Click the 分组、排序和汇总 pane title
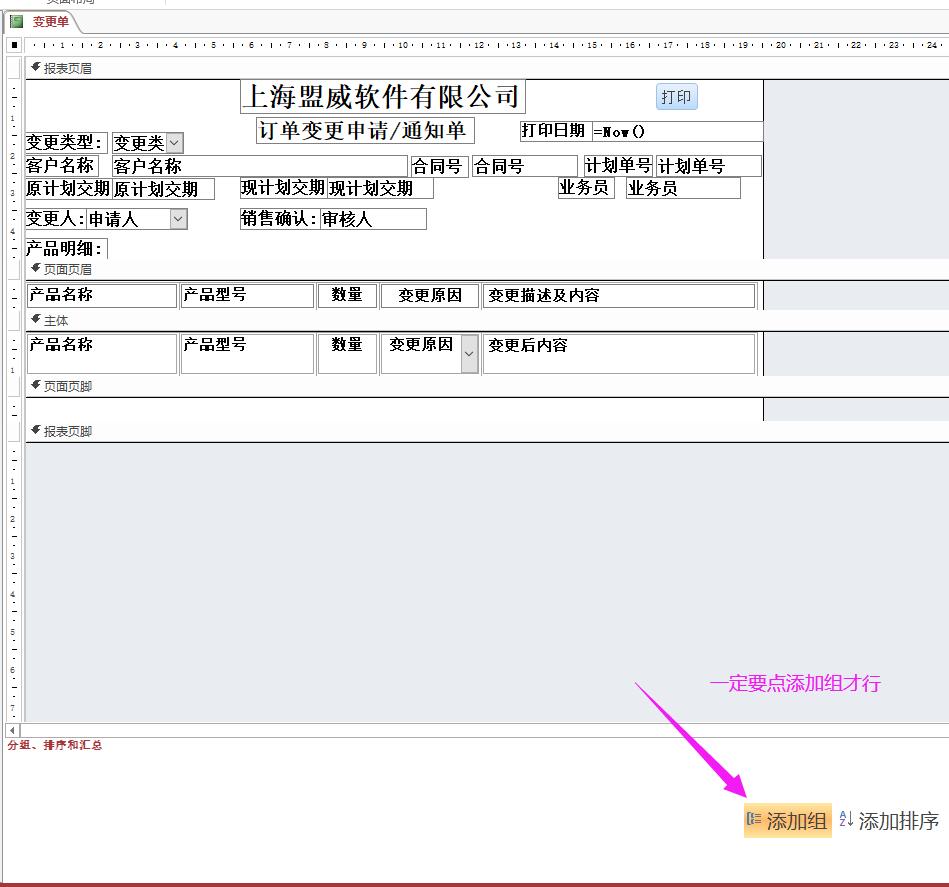This screenshot has height=887, width=949. [54, 745]
